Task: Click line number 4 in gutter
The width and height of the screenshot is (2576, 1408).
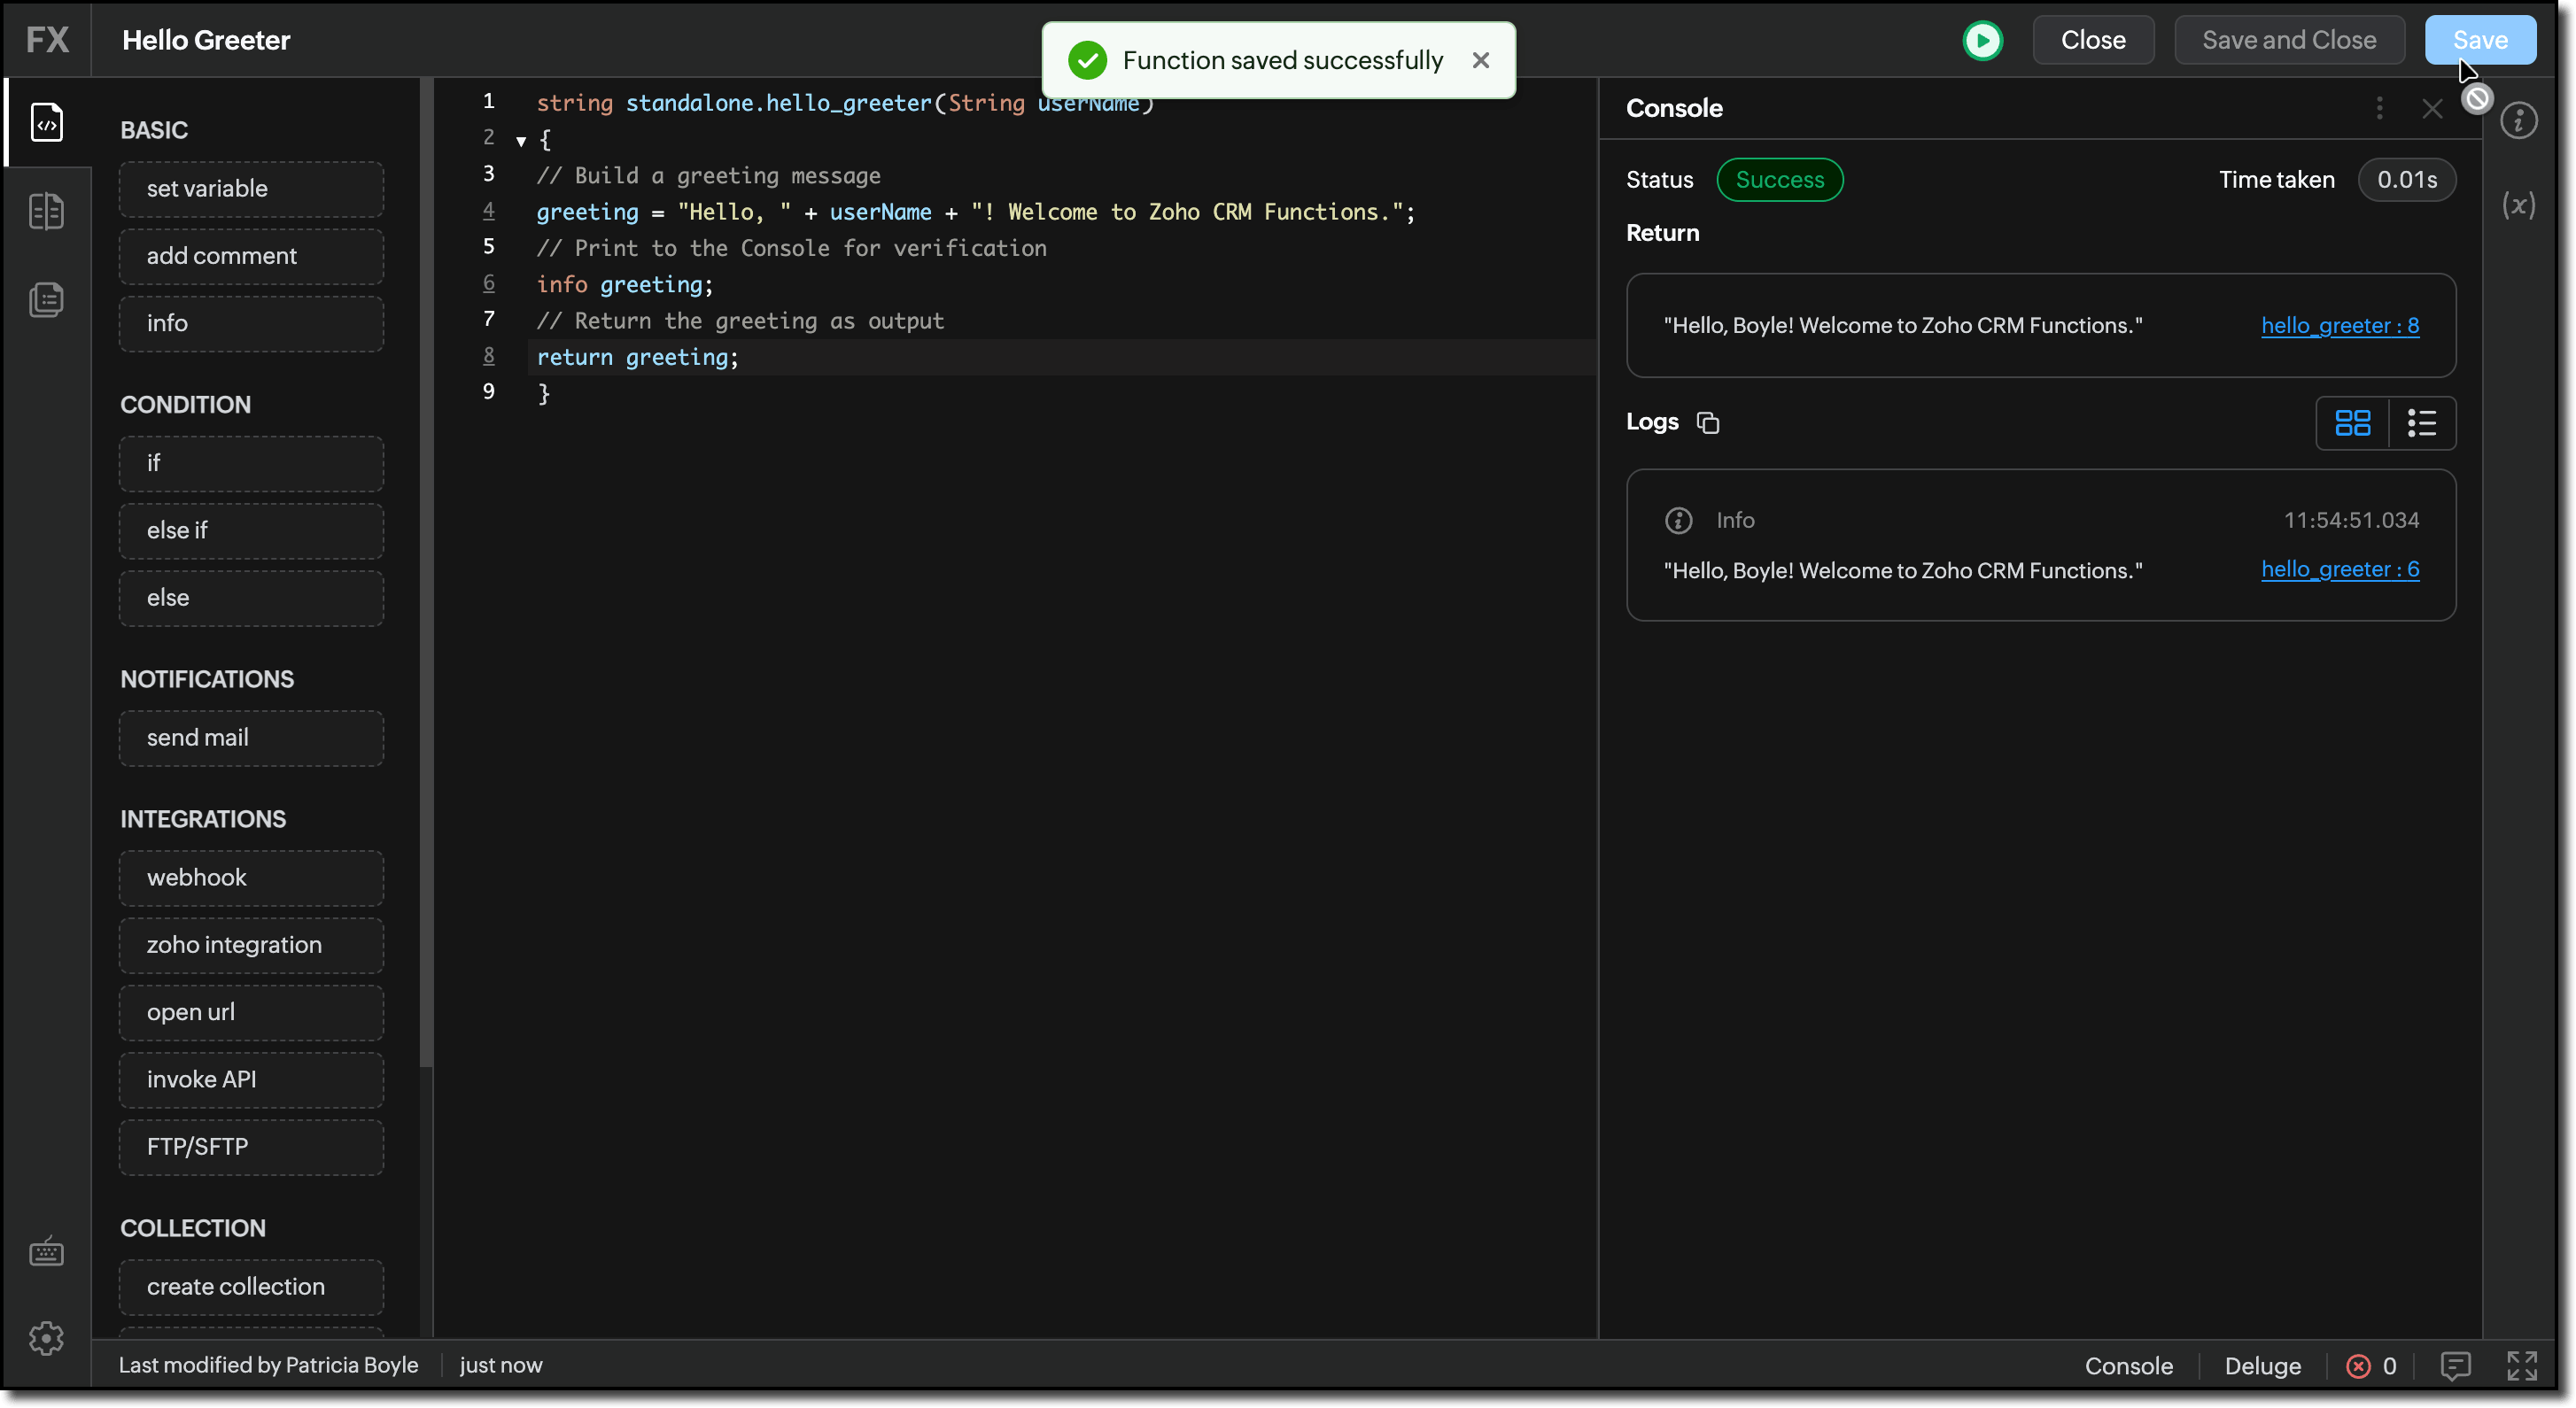Action: coord(489,211)
